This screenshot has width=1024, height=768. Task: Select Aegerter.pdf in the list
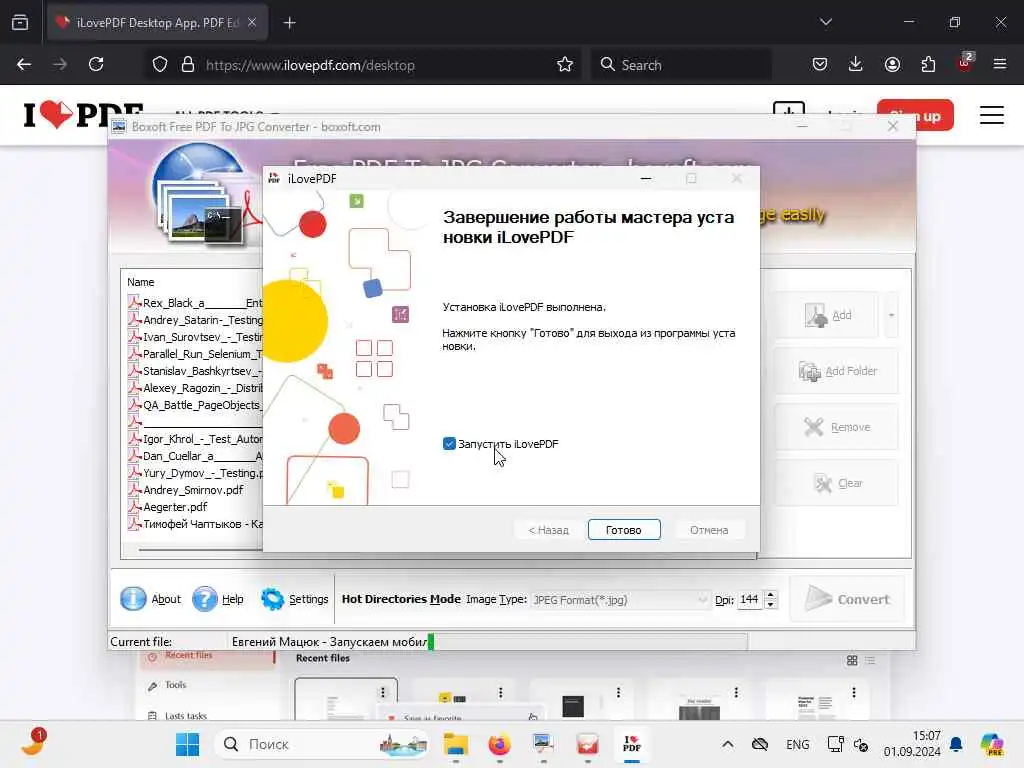(168, 507)
